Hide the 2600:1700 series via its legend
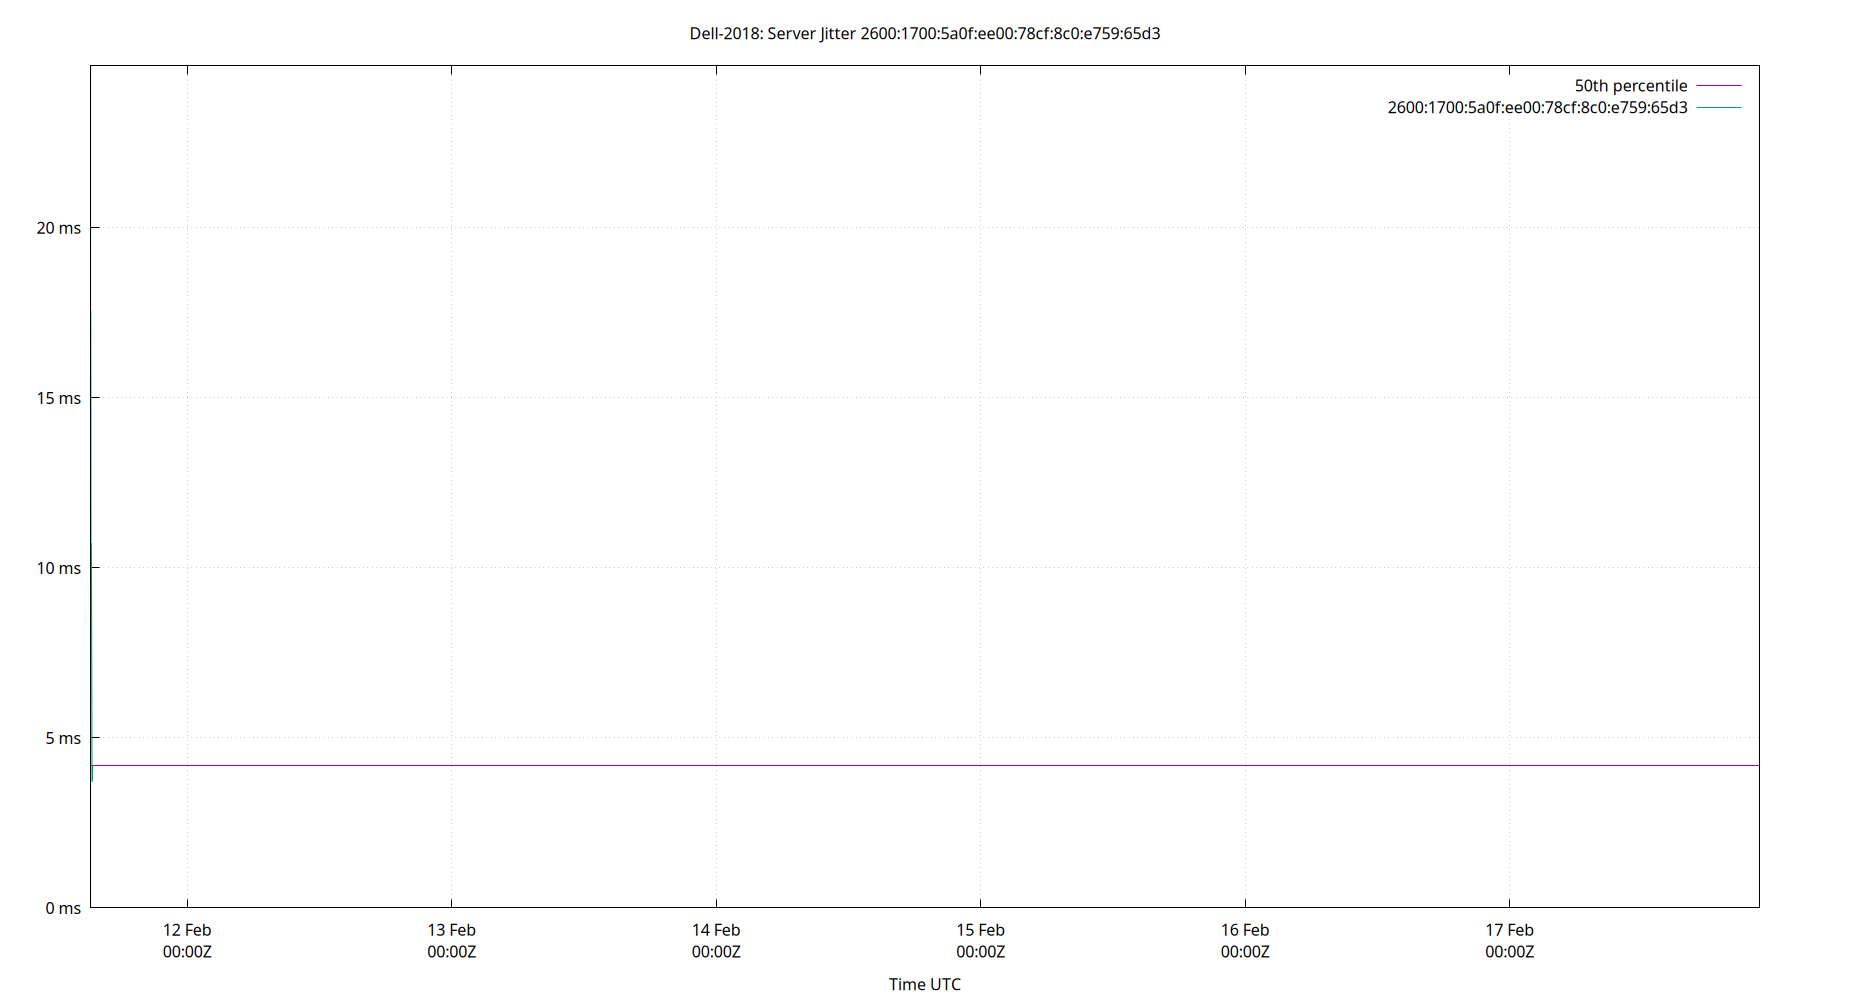 coord(1536,107)
